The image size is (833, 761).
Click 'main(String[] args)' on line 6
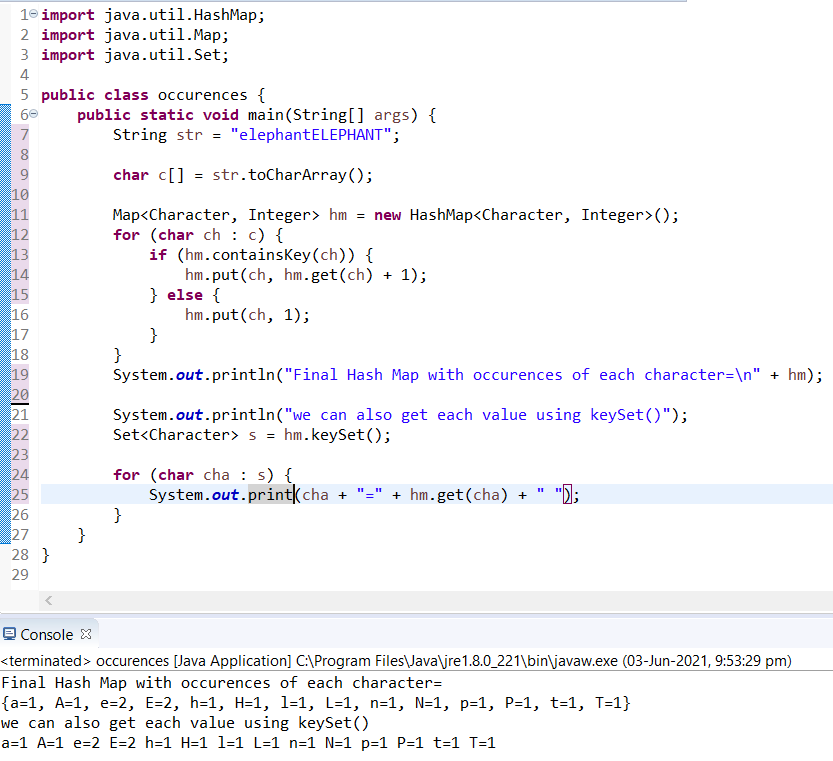pos(333,115)
